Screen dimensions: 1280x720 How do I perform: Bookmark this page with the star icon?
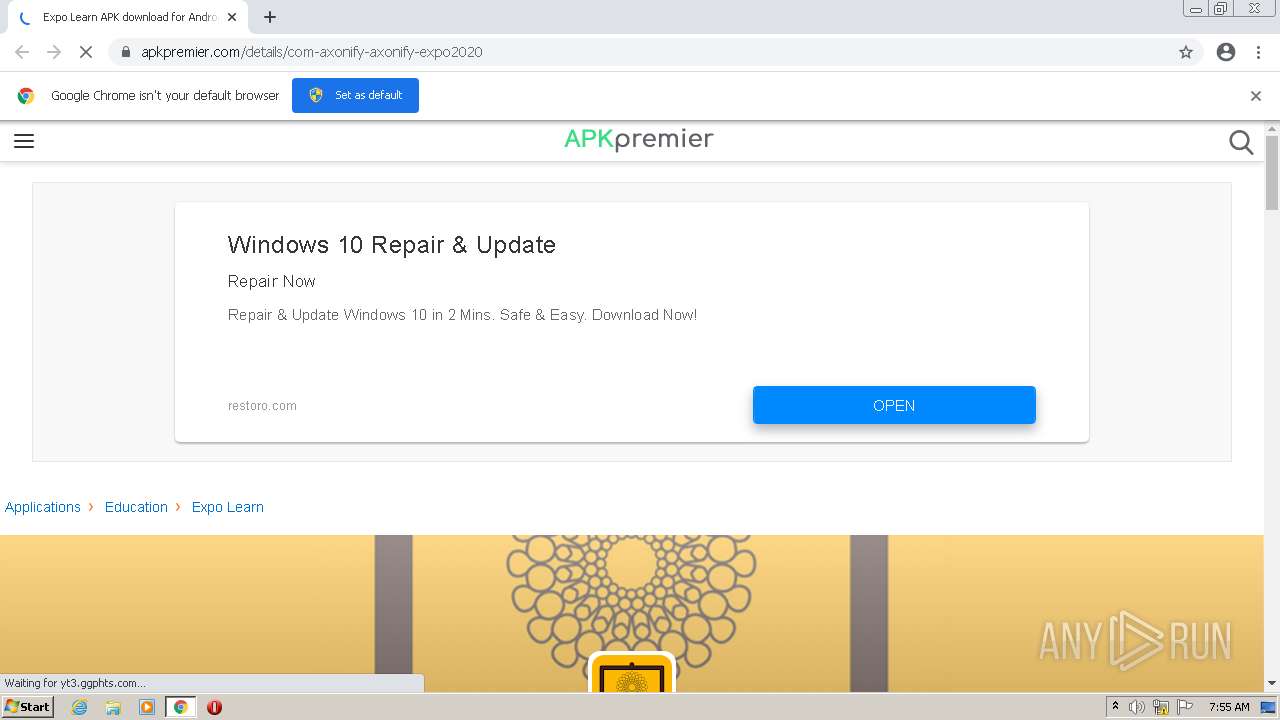pos(1186,52)
